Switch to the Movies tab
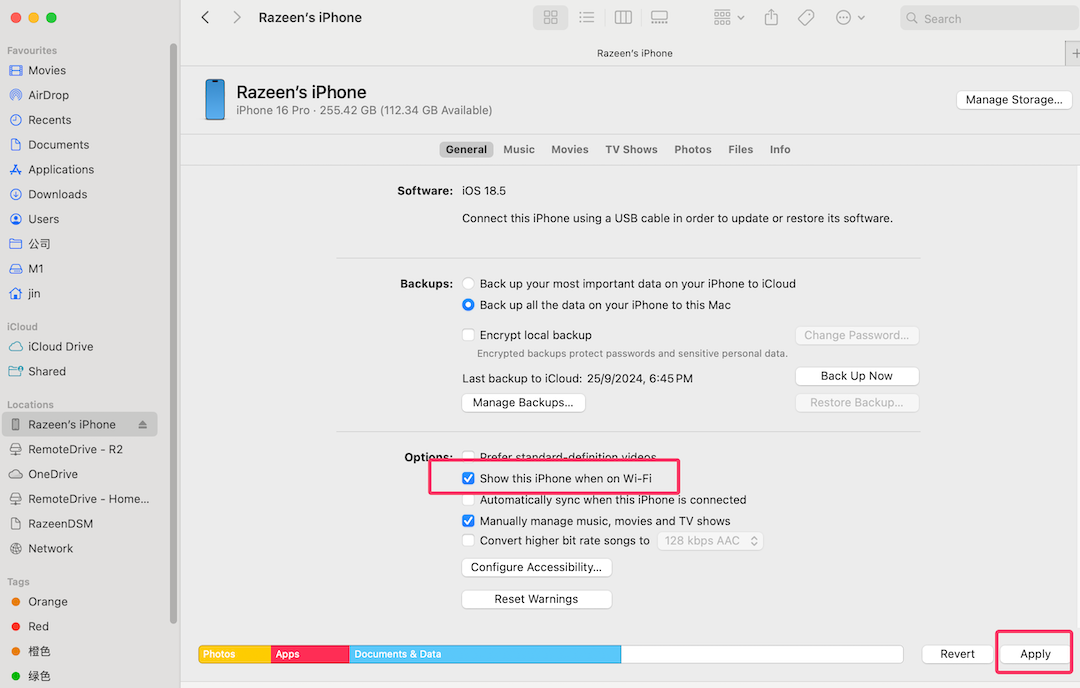1080x688 pixels. [x=570, y=149]
